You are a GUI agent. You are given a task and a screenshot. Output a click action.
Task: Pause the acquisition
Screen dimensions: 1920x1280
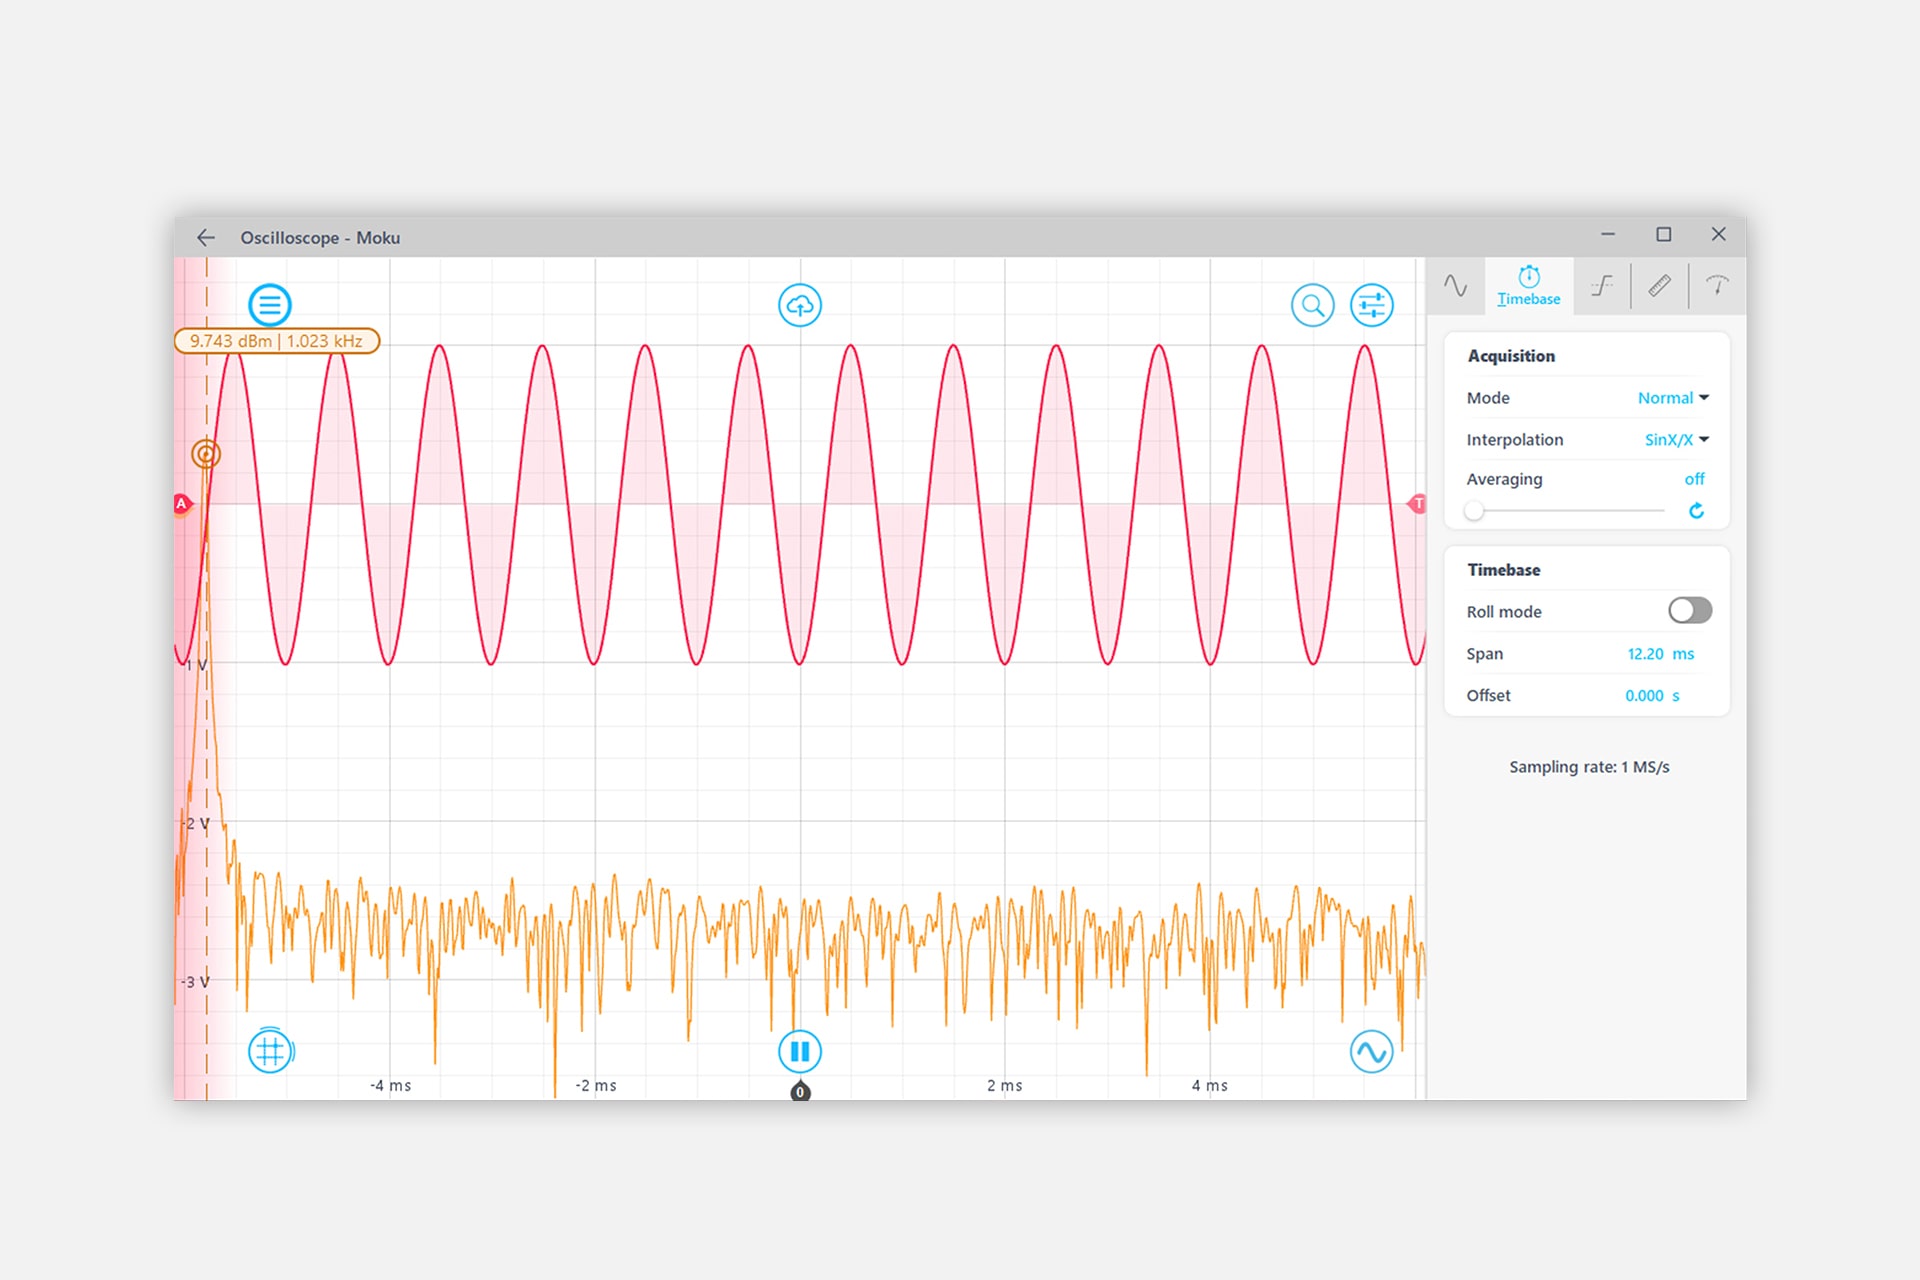[800, 1051]
